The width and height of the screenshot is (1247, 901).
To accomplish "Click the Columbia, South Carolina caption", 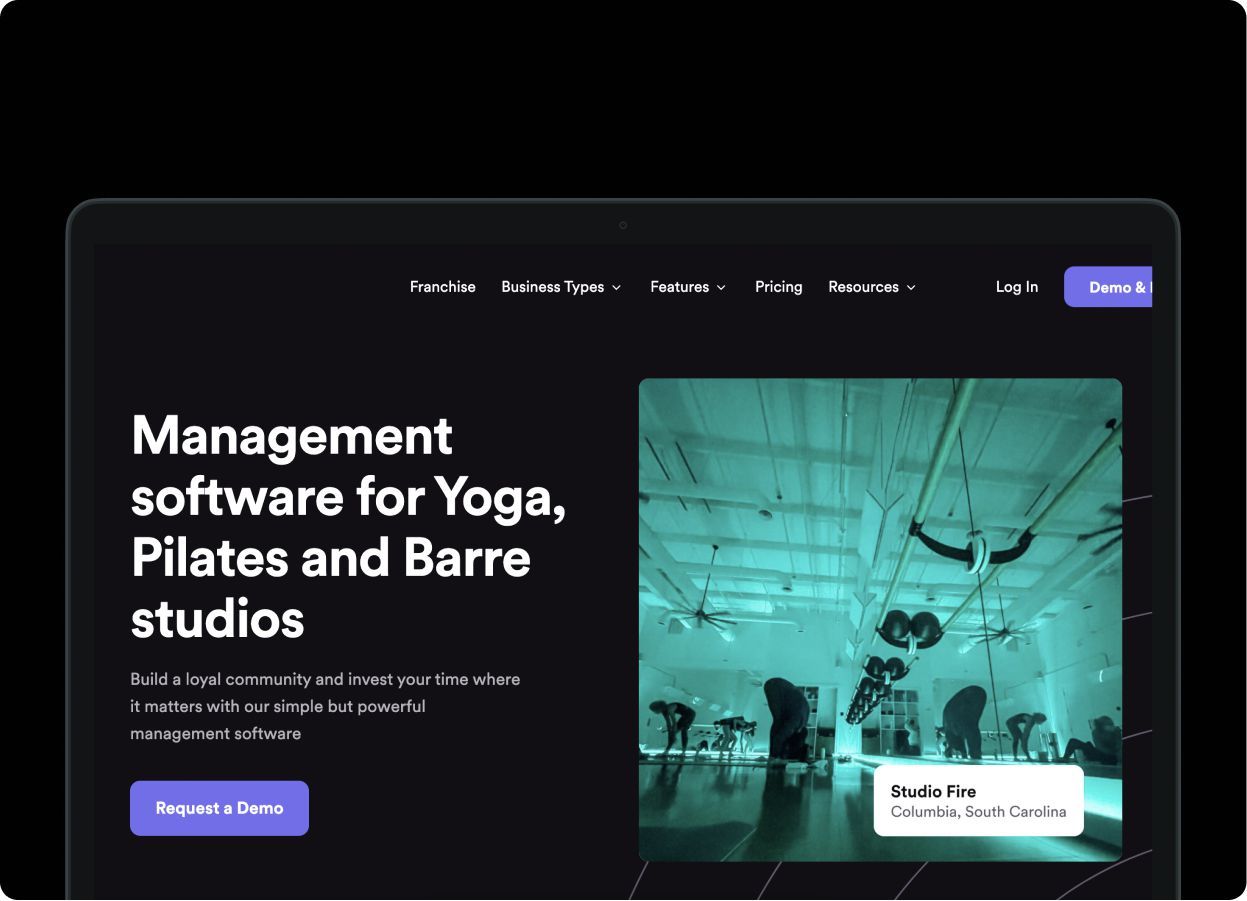I will (x=978, y=812).
